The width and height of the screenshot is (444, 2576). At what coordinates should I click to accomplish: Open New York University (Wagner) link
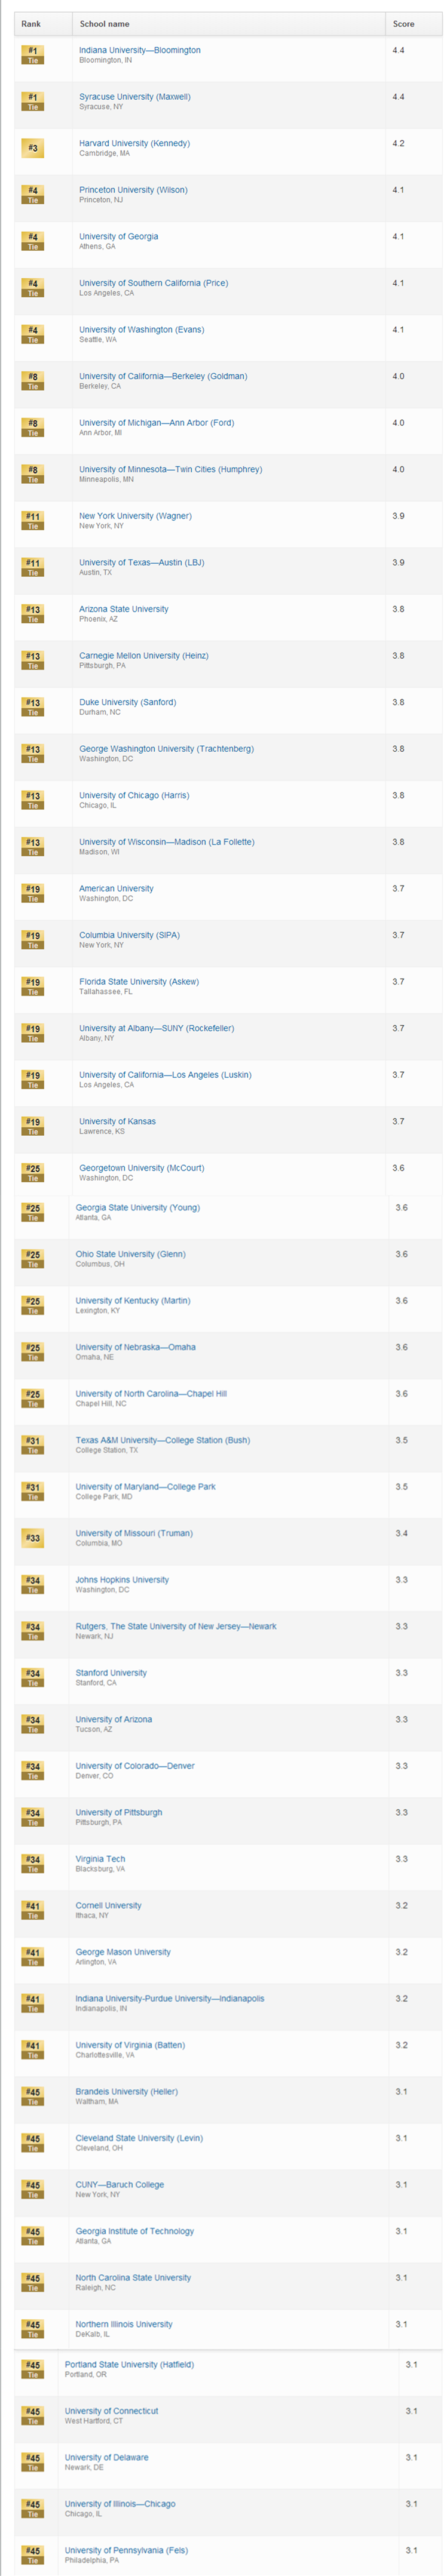click(136, 516)
